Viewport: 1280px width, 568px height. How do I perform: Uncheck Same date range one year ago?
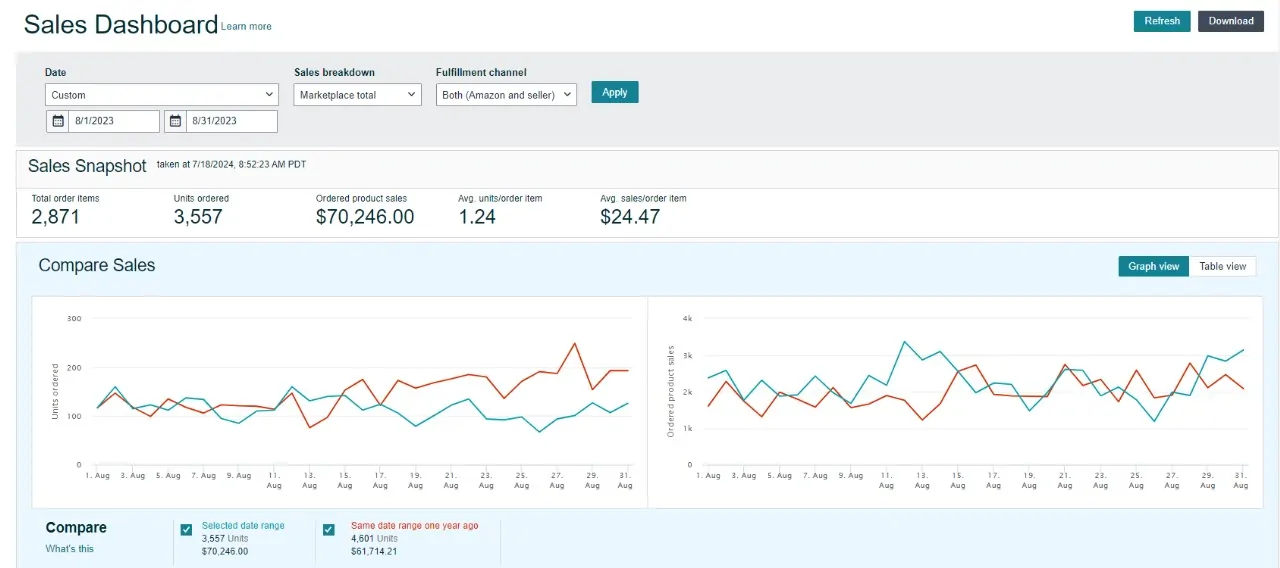(329, 530)
